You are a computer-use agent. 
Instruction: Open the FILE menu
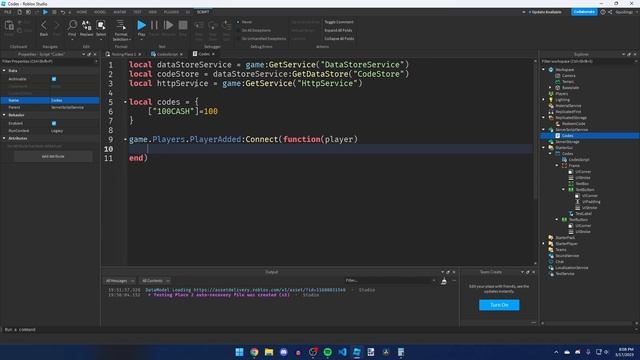tap(8, 12)
